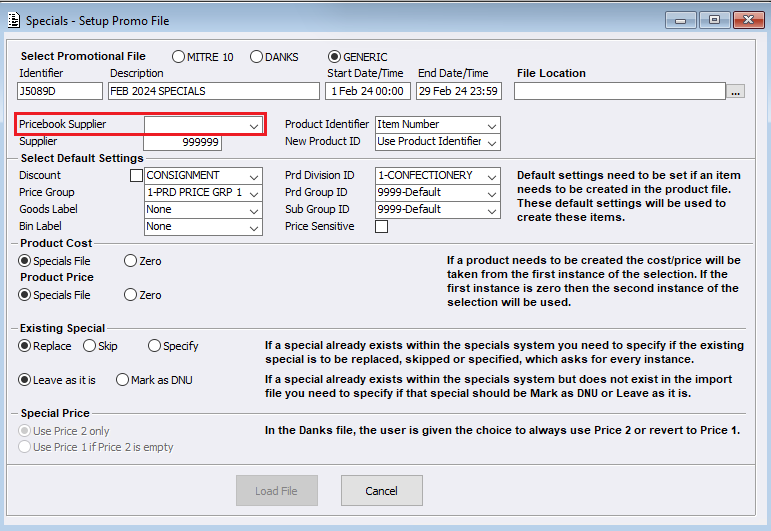Viewport: 771px width, 531px height.
Task: Click the Description field FEB 2024 SPECIALS
Action: click(x=214, y=91)
